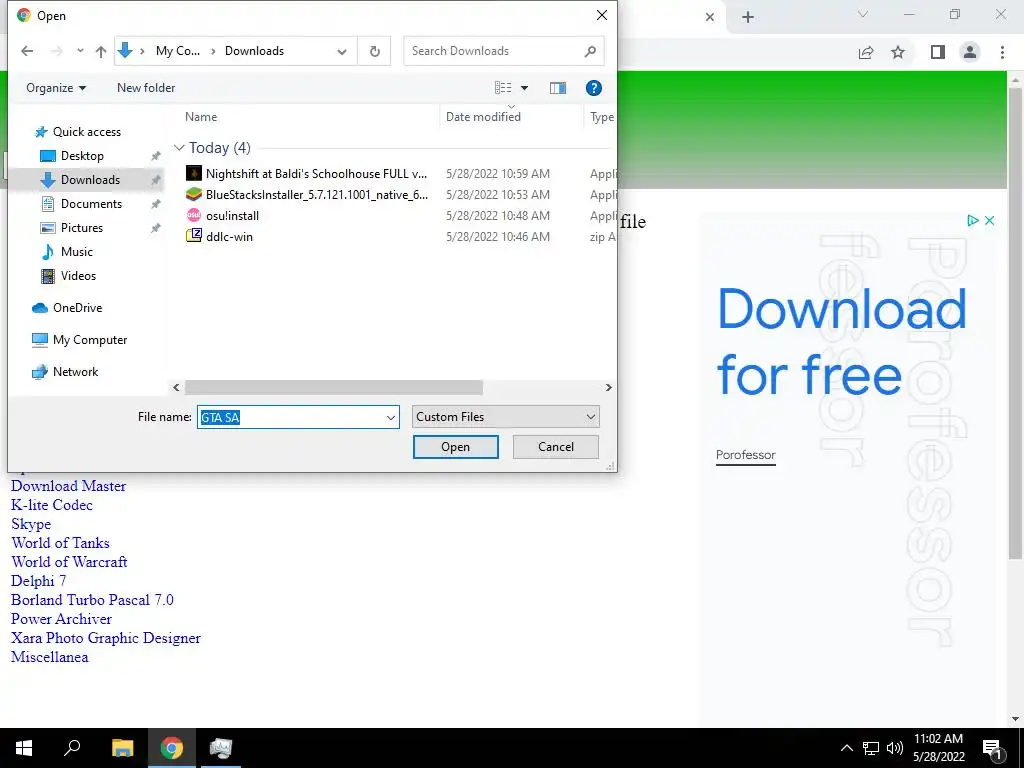
Task: Select OneDrive in the sidebar
Action: coord(77,308)
